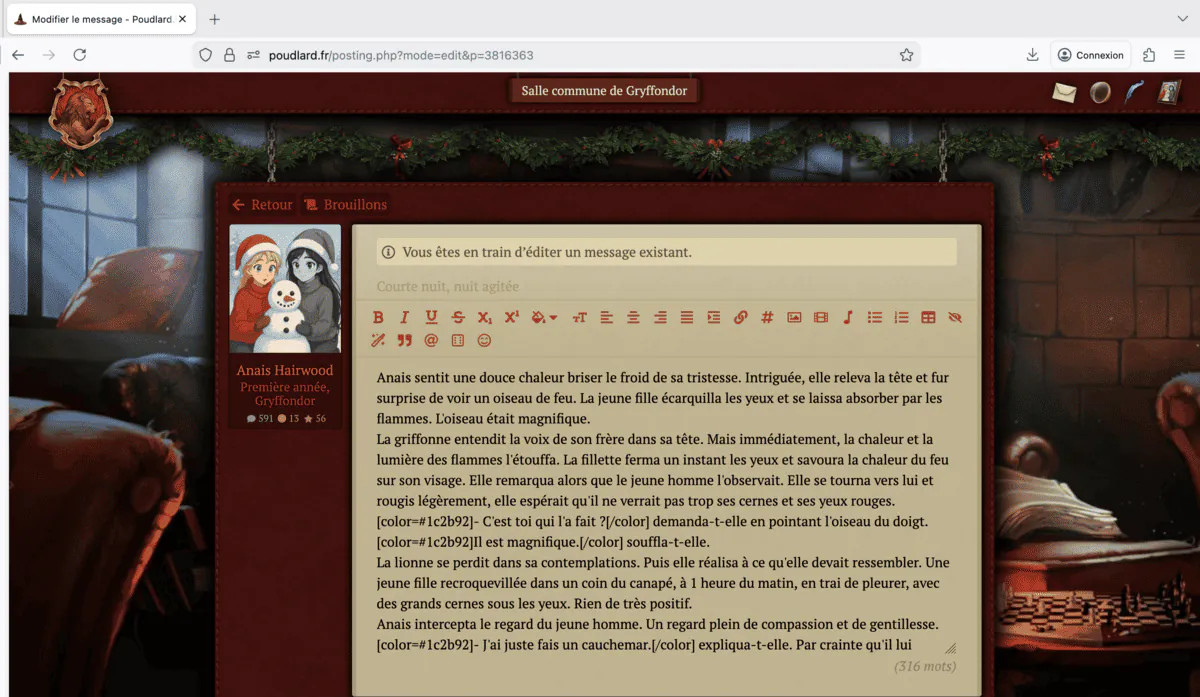Open private messages envelope icon
The height and width of the screenshot is (697, 1200).
click(1064, 93)
